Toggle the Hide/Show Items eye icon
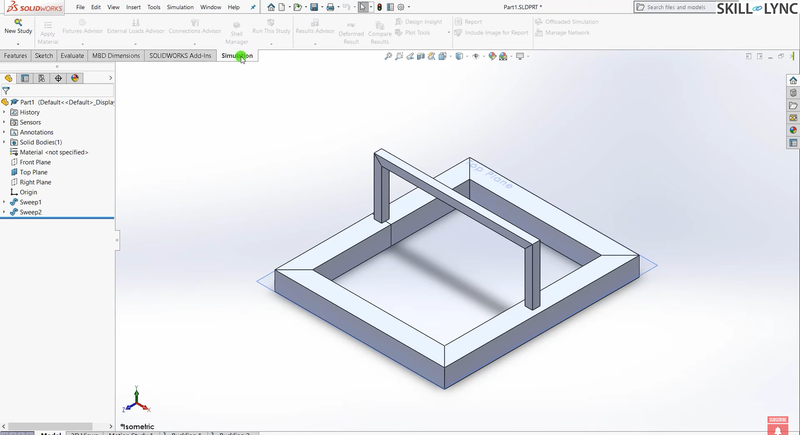This screenshot has height=435, width=800. pyautogui.click(x=477, y=56)
